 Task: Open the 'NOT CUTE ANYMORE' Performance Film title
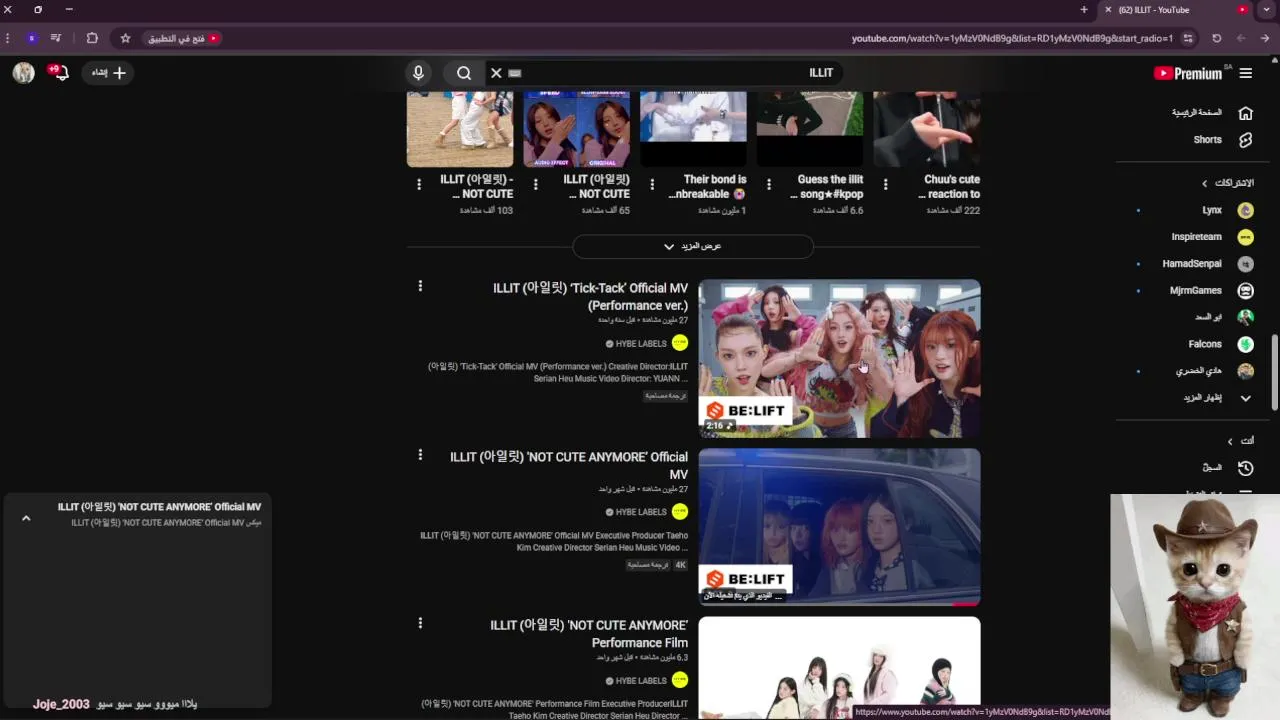[589, 634]
